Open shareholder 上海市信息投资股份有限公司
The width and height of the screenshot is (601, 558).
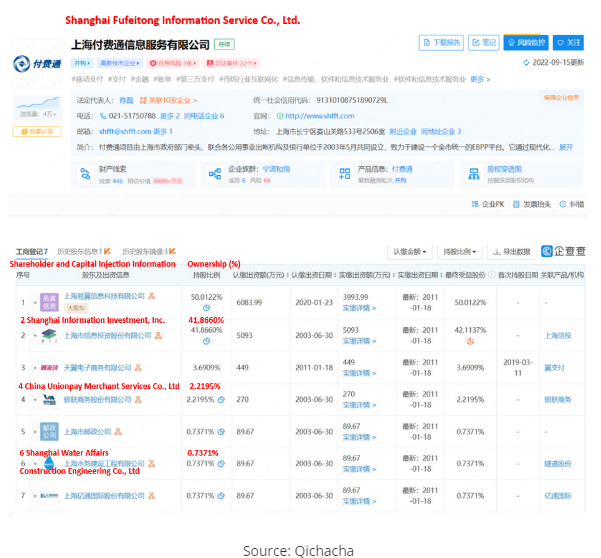click(x=107, y=336)
